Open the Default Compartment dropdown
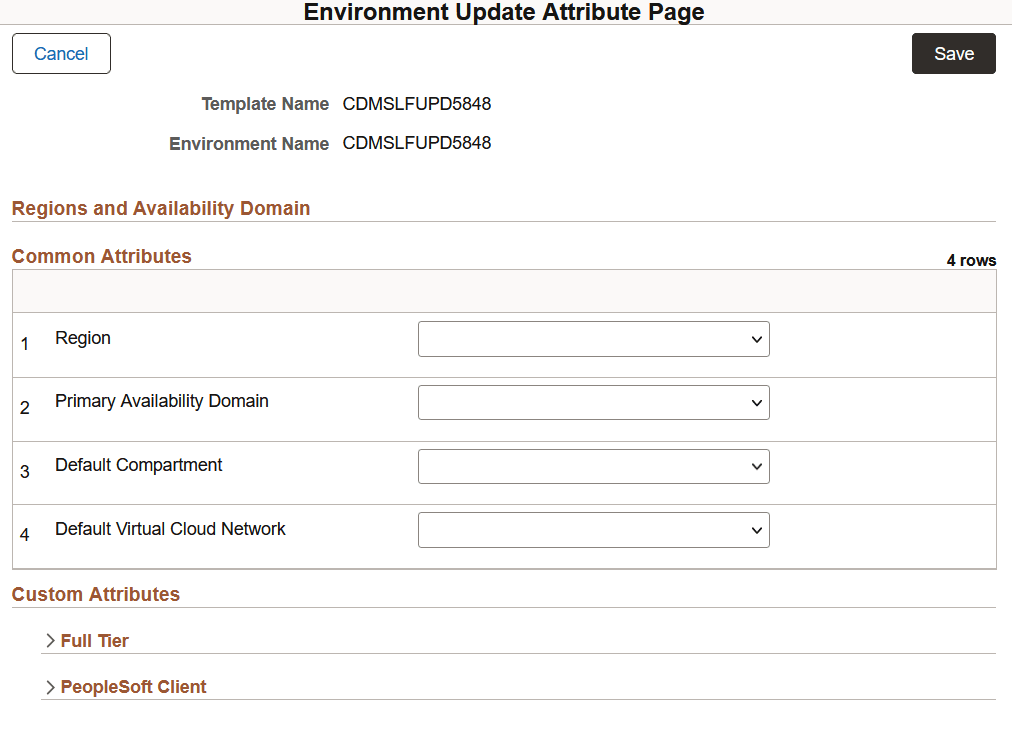This screenshot has height=744, width=1012. pos(593,466)
